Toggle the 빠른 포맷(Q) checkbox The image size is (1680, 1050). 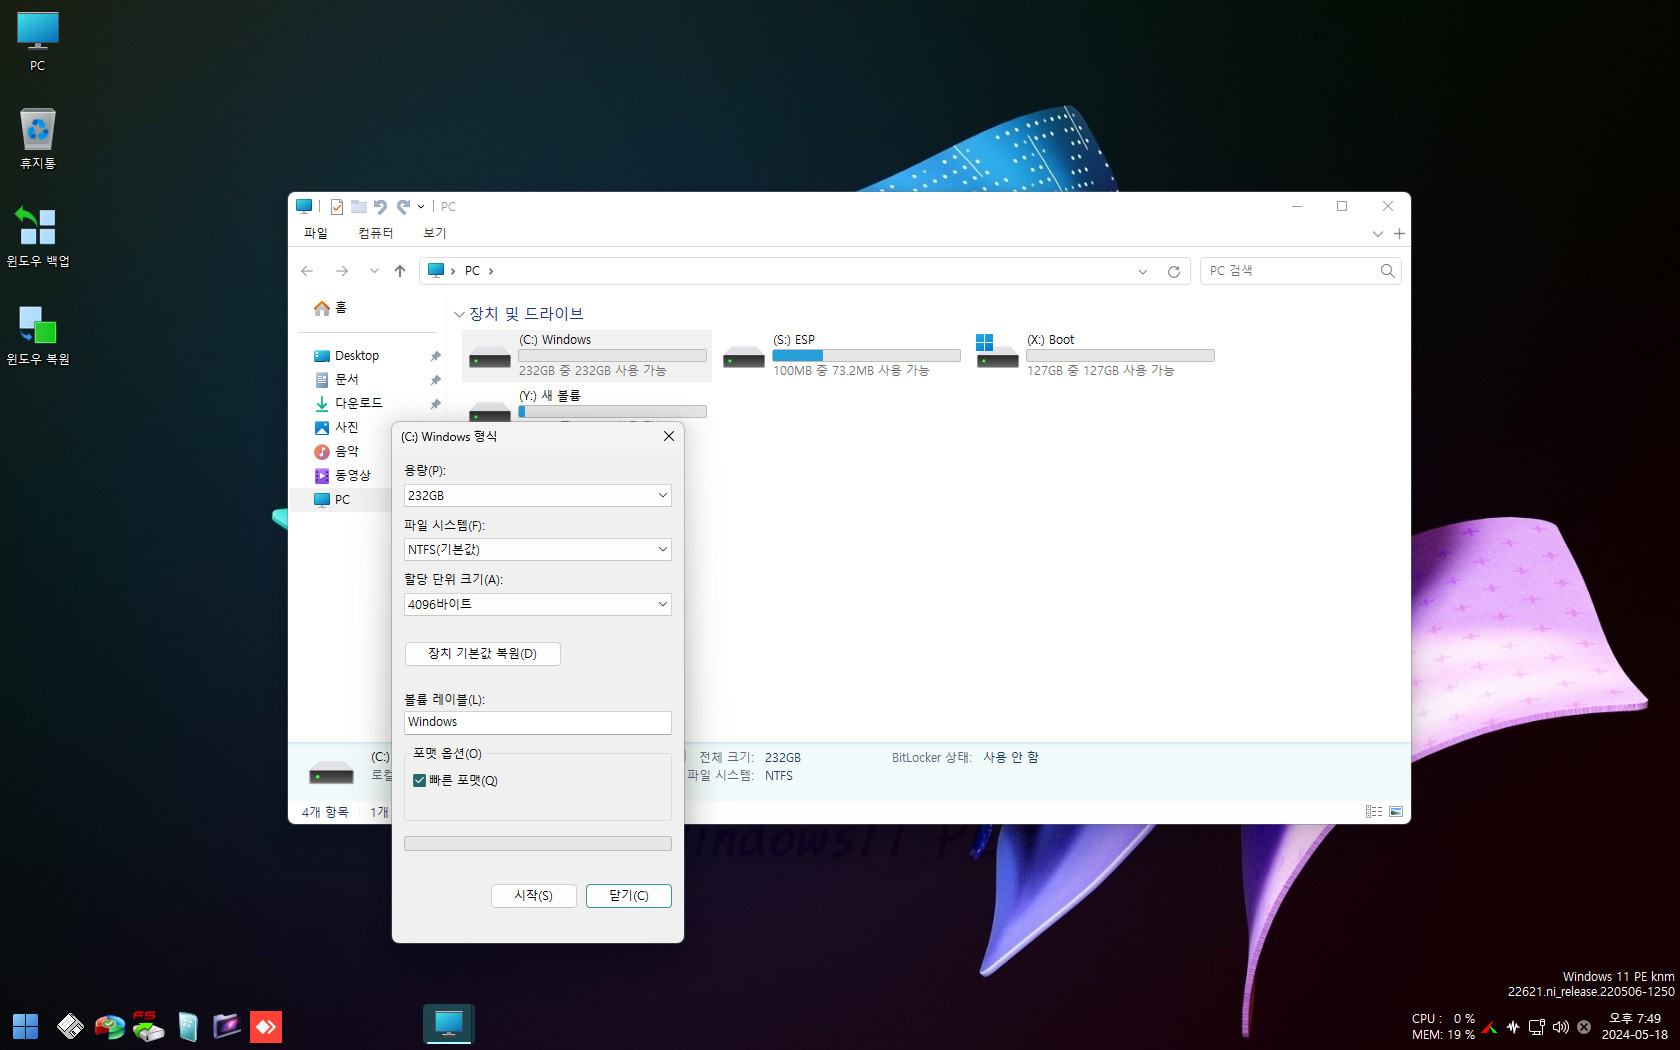click(x=420, y=781)
